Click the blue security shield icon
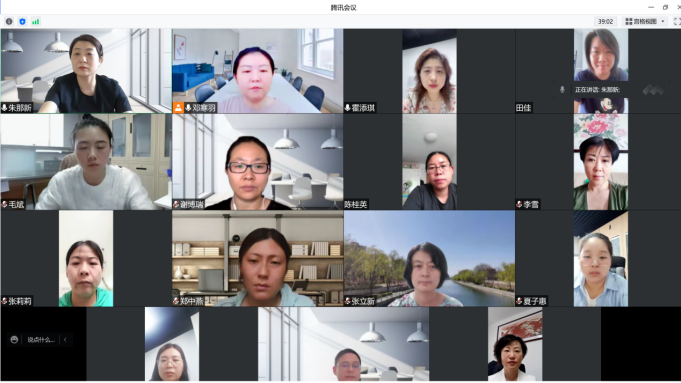This screenshot has width=681, height=383. coord(23,21)
